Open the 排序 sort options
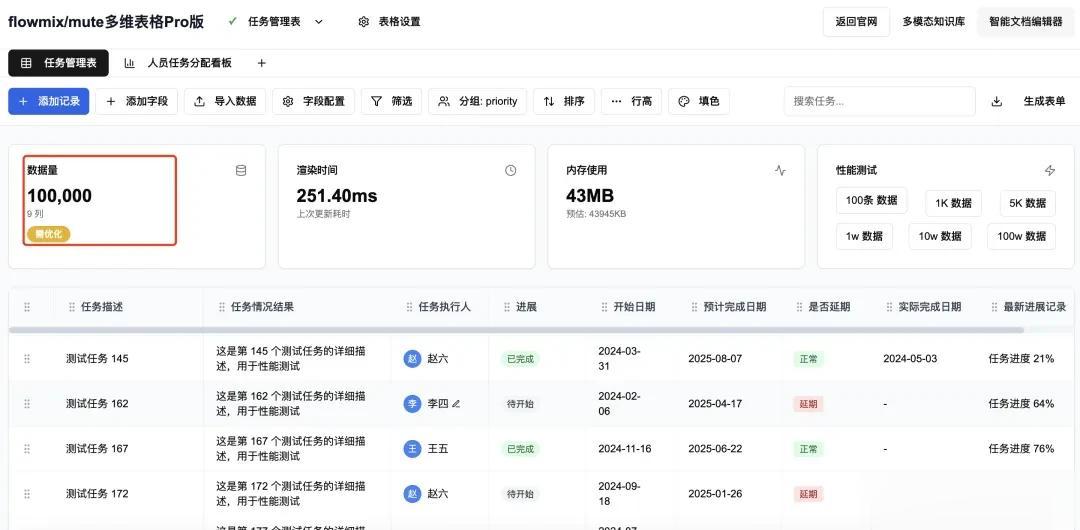1080x530 pixels. (564, 101)
